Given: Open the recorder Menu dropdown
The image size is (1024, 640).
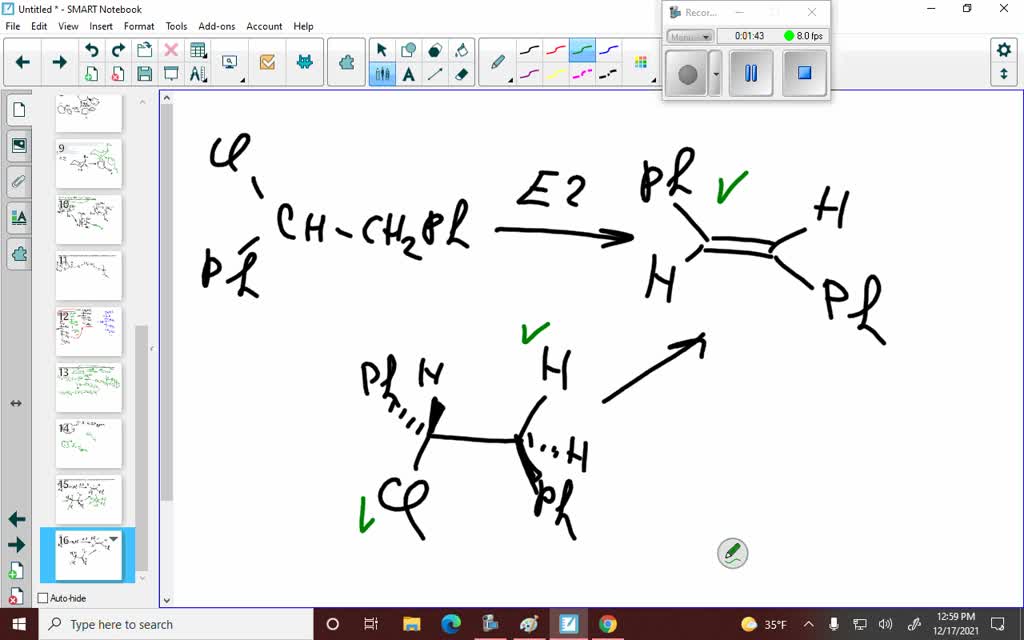Looking at the screenshot, I should tap(690, 36).
